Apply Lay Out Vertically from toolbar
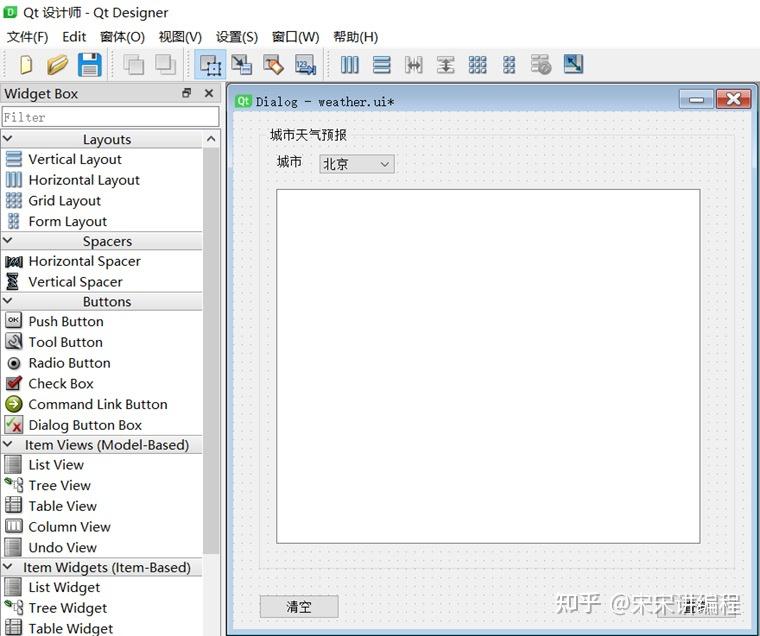This screenshot has height=636, width=760. coord(381,64)
